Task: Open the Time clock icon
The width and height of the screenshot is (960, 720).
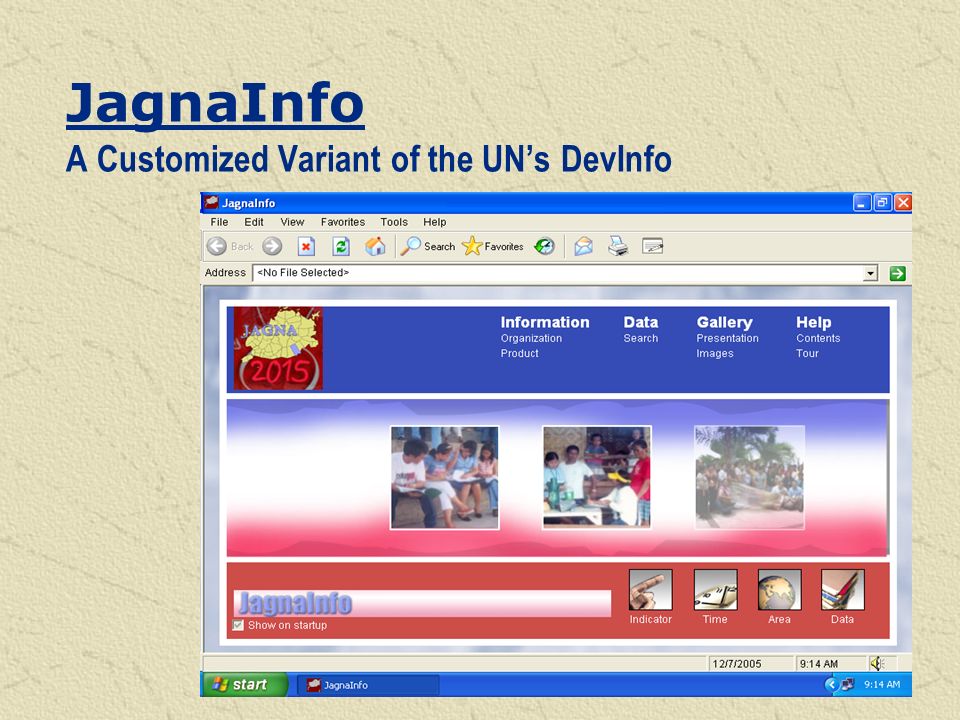Action: click(x=715, y=590)
